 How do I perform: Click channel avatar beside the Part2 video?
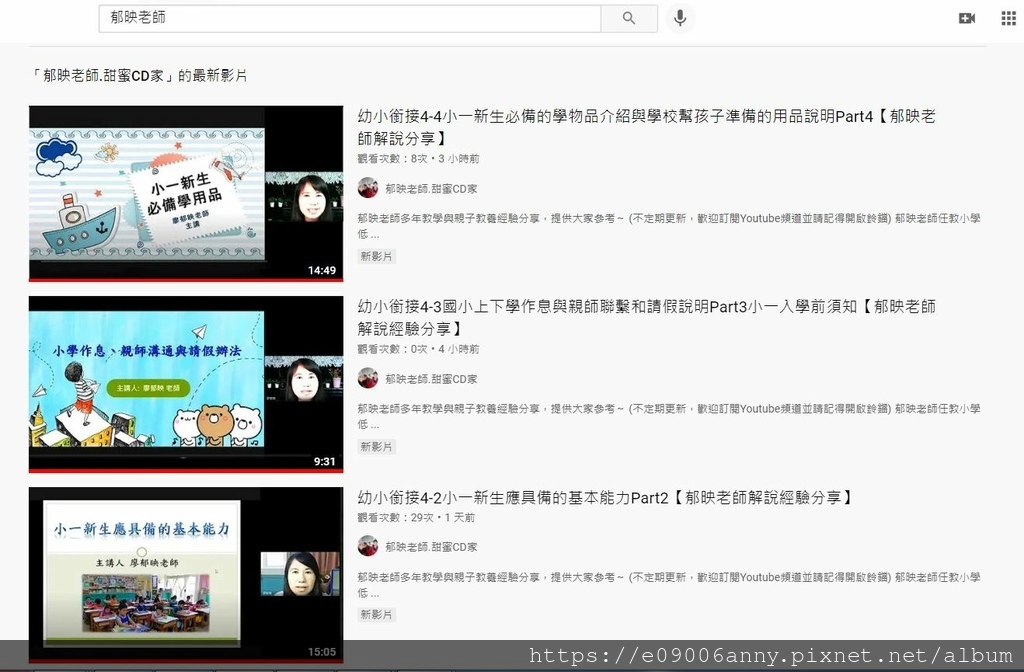click(x=368, y=546)
